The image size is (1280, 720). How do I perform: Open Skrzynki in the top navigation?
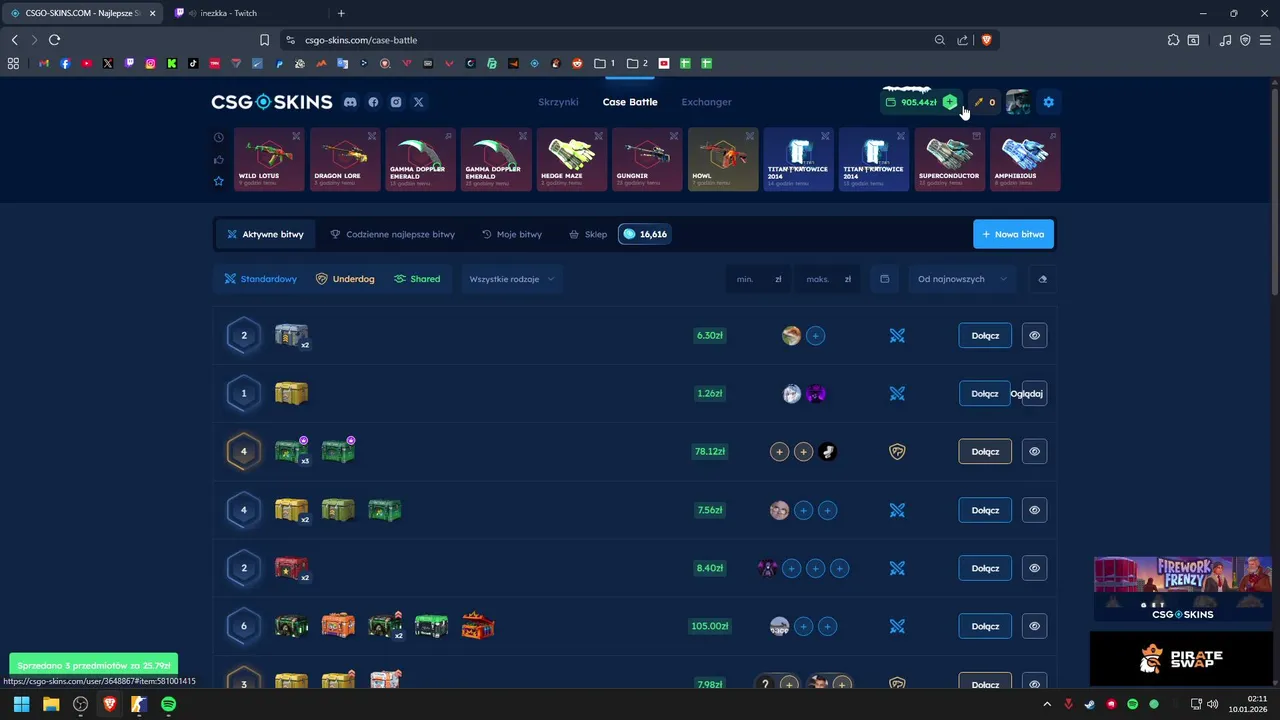[558, 102]
